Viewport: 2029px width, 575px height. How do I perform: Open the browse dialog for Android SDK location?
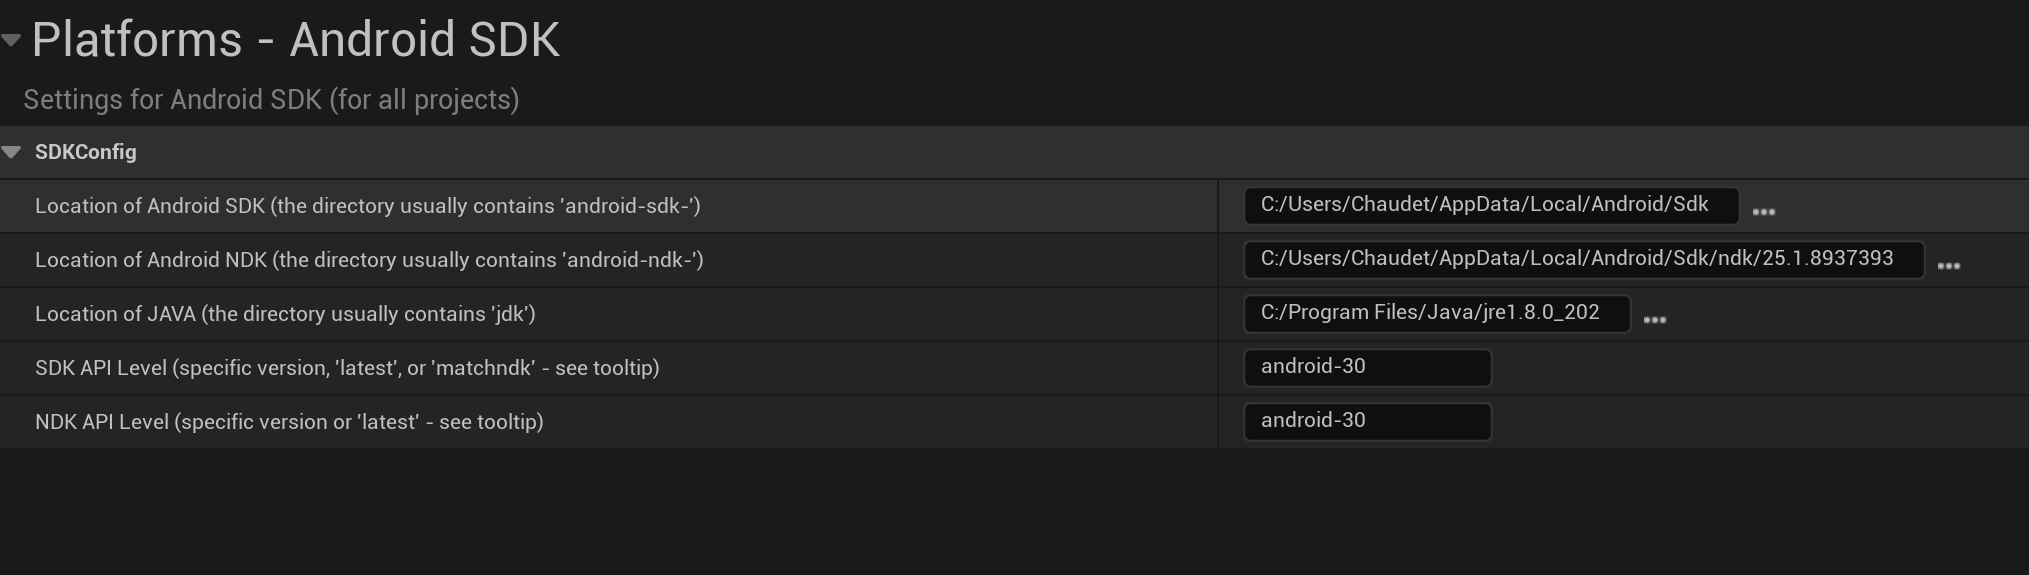[x=1764, y=211]
